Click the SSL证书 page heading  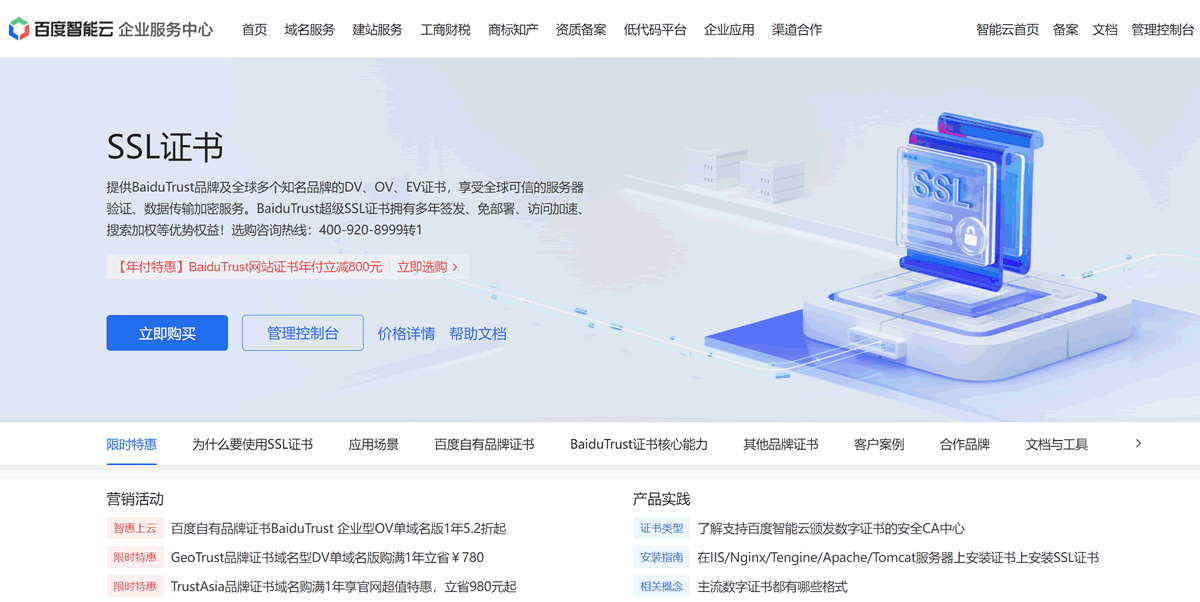pyautogui.click(x=165, y=147)
